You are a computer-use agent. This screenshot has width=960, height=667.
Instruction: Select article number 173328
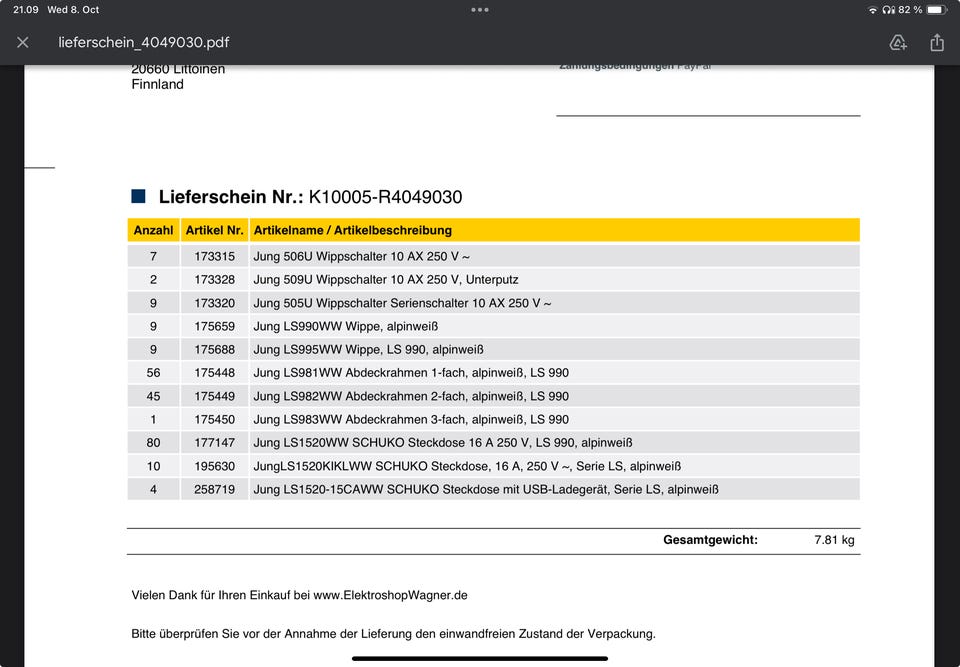tap(214, 280)
